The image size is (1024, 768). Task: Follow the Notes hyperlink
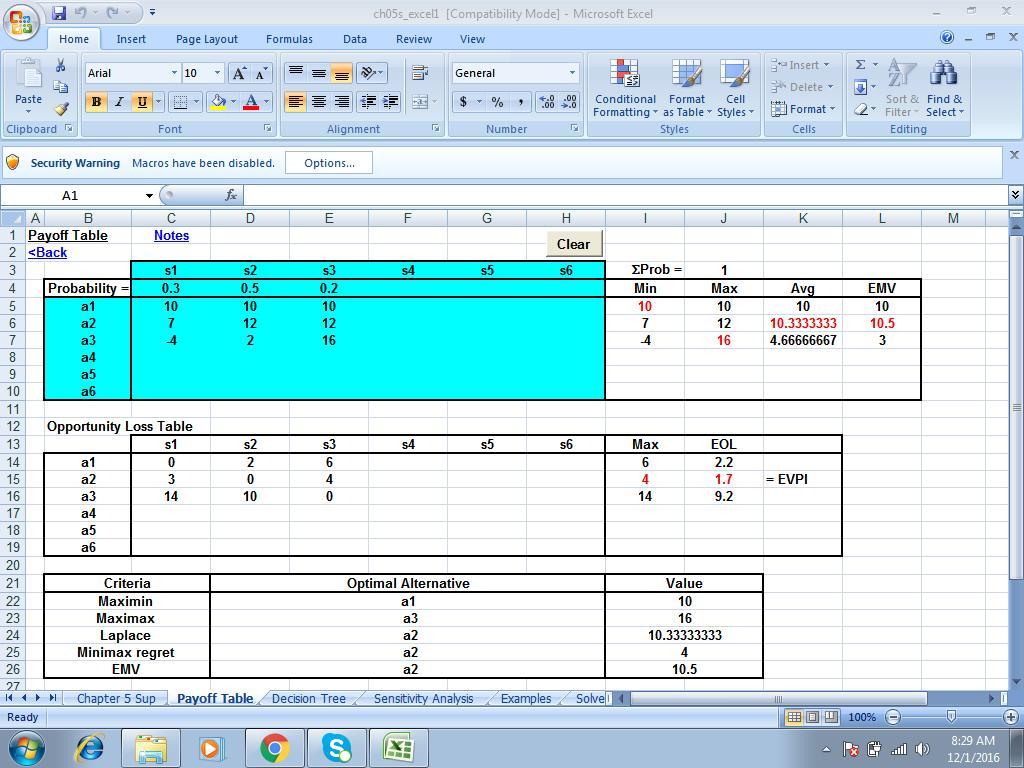click(x=171, y=235)
